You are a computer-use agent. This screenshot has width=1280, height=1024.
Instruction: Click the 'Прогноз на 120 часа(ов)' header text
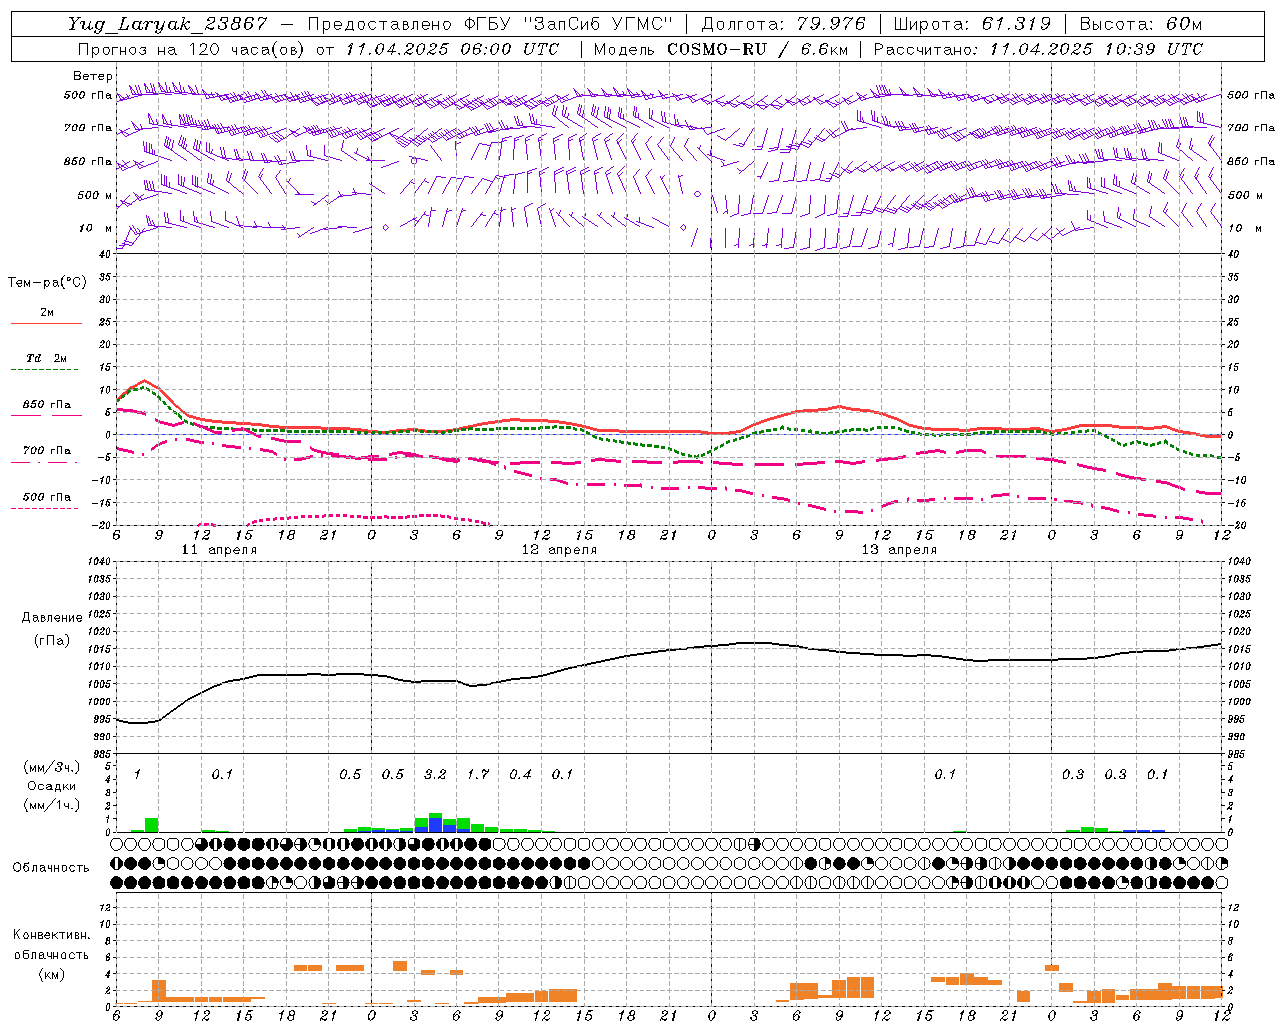[193, 49]
